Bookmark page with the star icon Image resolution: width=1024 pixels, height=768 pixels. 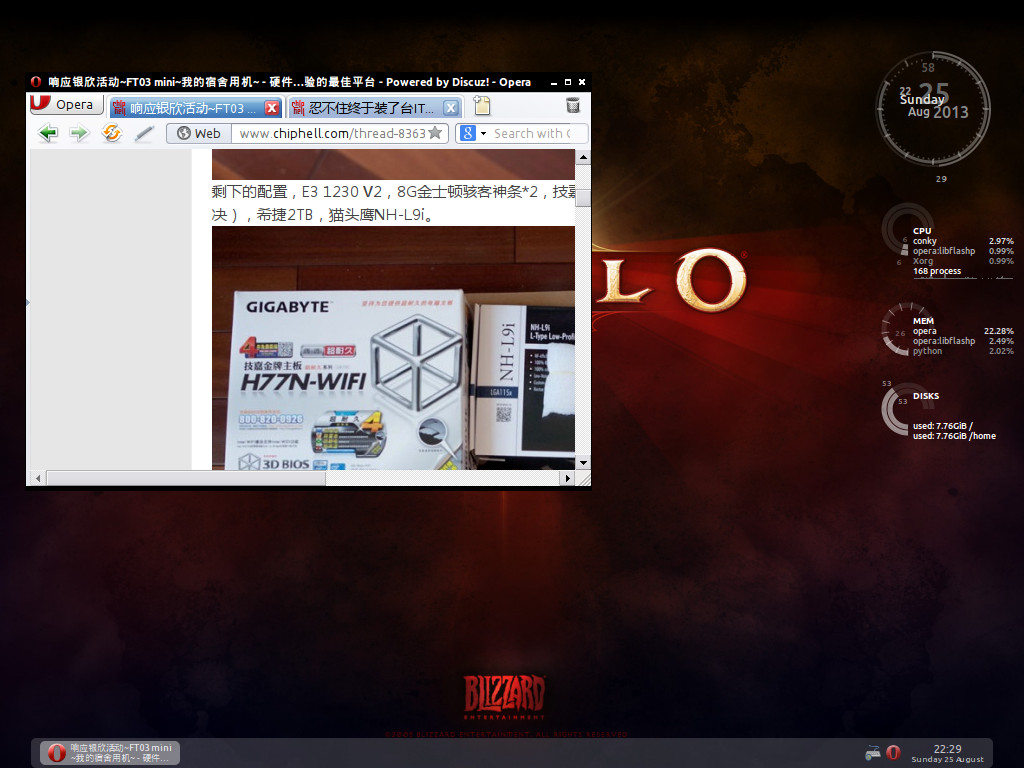pyautogui.click(x=435, y=133)
